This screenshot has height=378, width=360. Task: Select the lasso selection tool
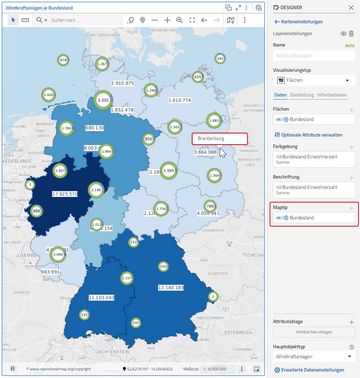point(131,20)
